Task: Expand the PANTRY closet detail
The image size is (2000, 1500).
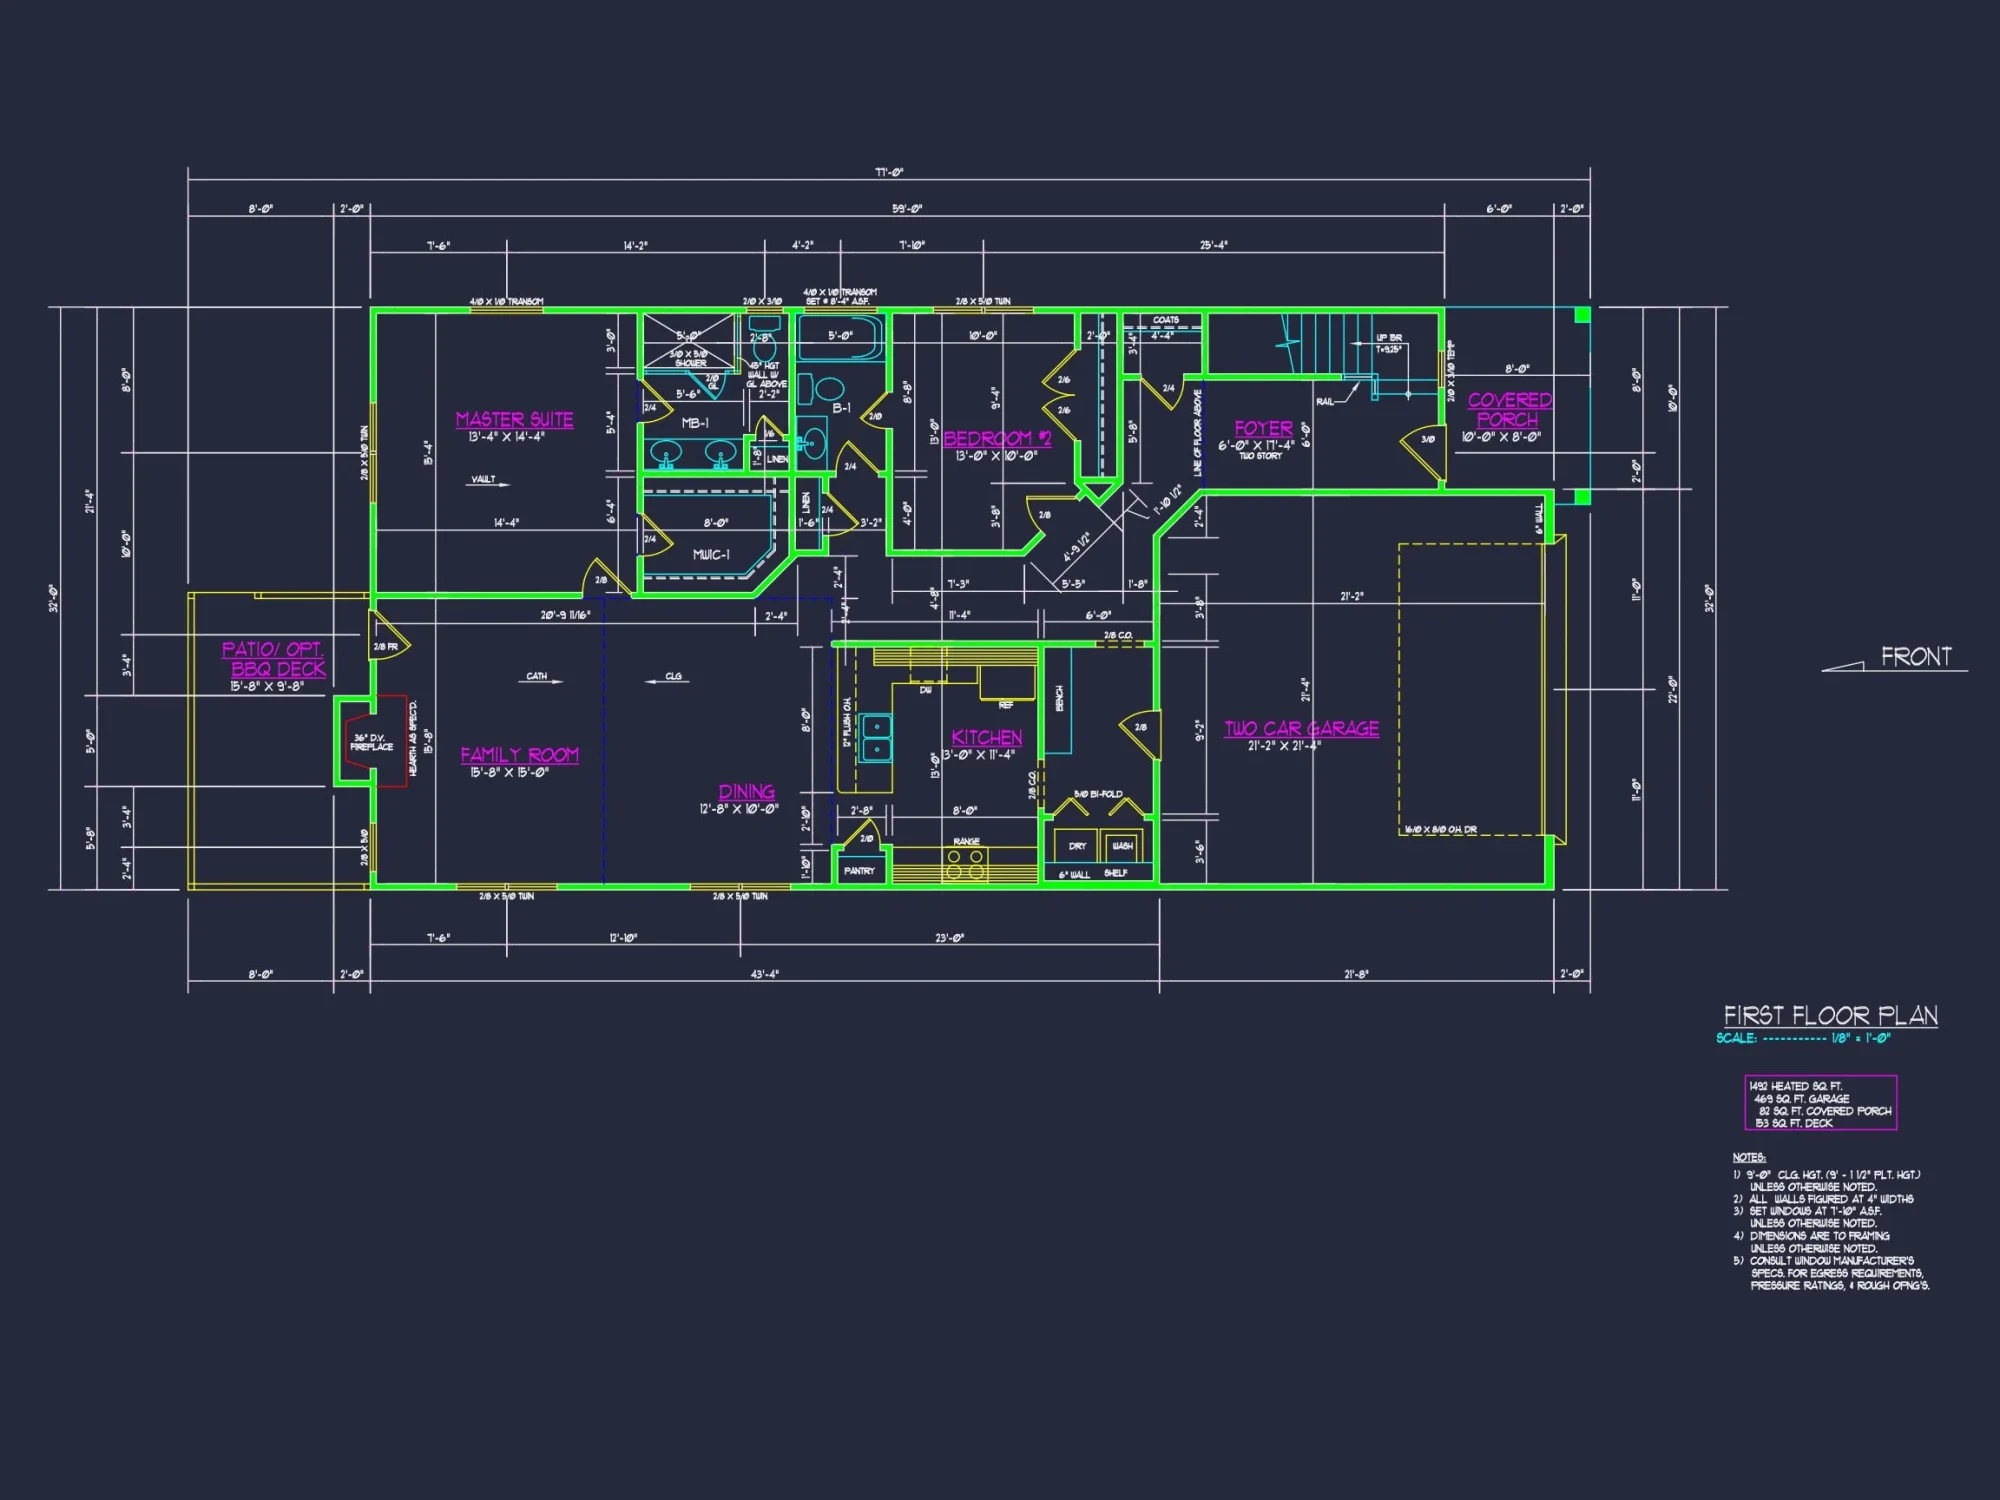Action: click(x=858, y=870)
